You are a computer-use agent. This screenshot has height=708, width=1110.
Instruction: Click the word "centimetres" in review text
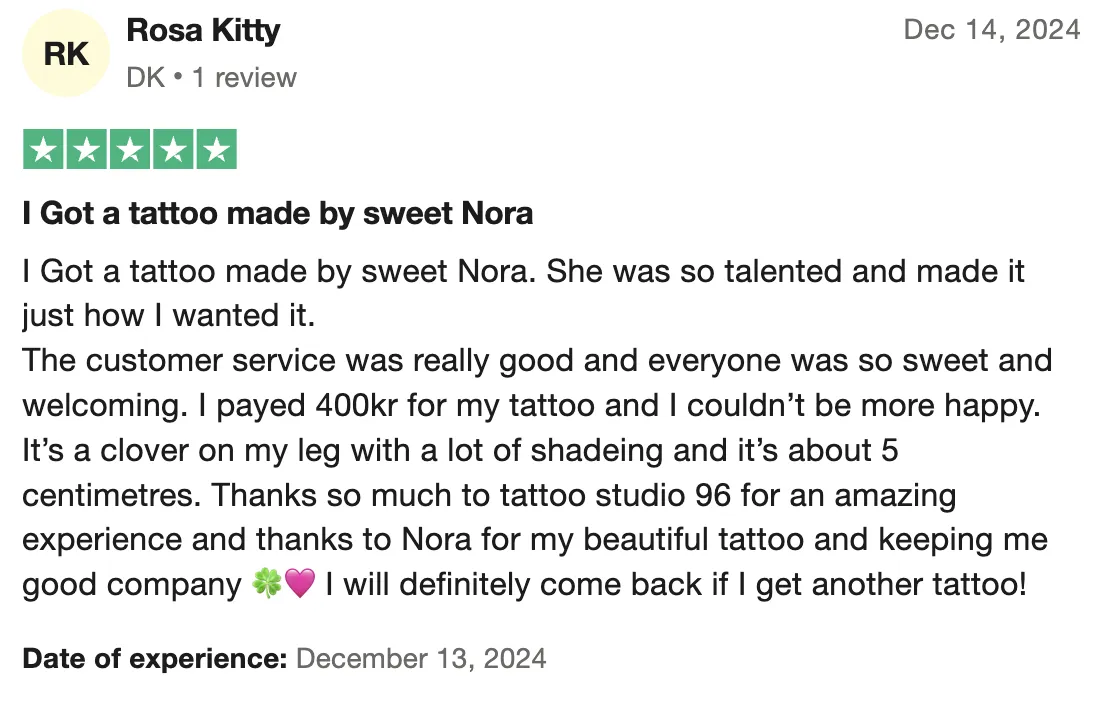[112, 495]
